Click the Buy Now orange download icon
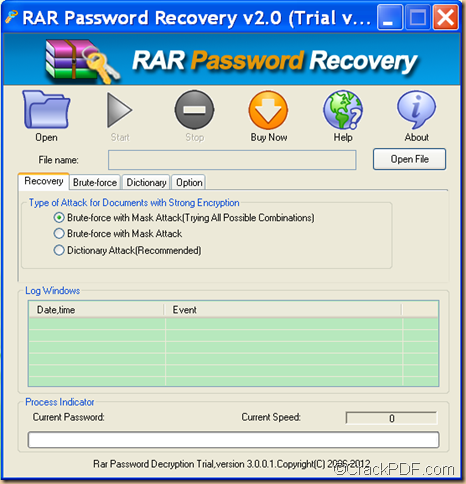 (x=268, y=110)
